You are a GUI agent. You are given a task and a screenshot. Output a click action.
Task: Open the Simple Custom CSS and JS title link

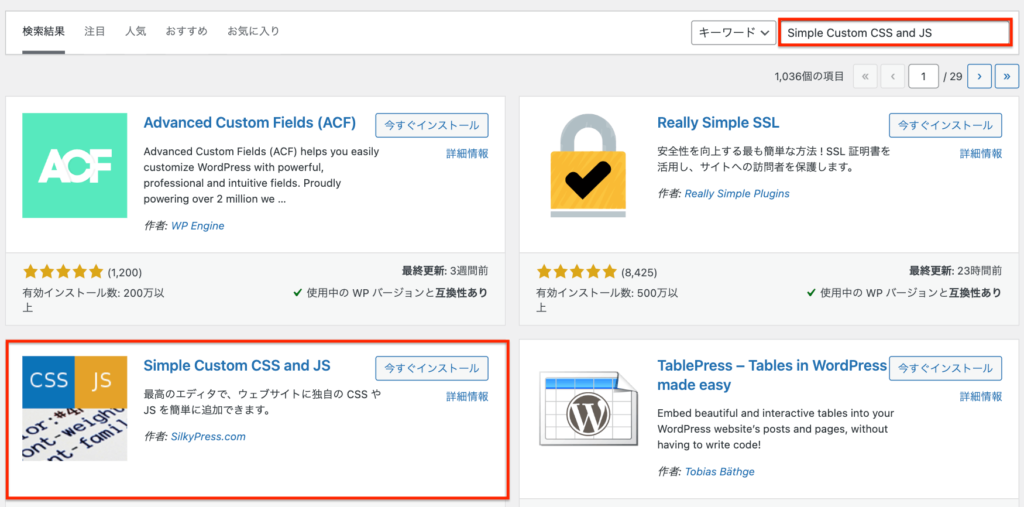(237, 365)
